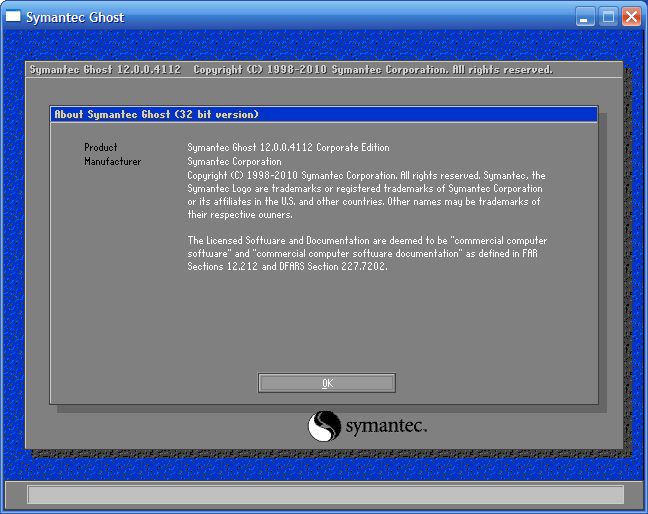Select the 'Manufacturer' label text

click(112, 162)
